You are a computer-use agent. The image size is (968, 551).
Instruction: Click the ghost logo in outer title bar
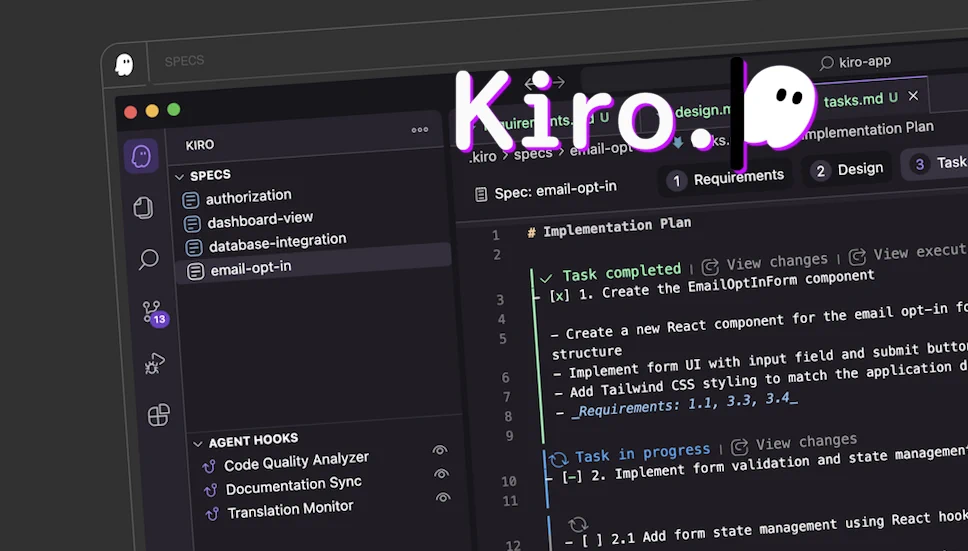click(x=124, y=64)
